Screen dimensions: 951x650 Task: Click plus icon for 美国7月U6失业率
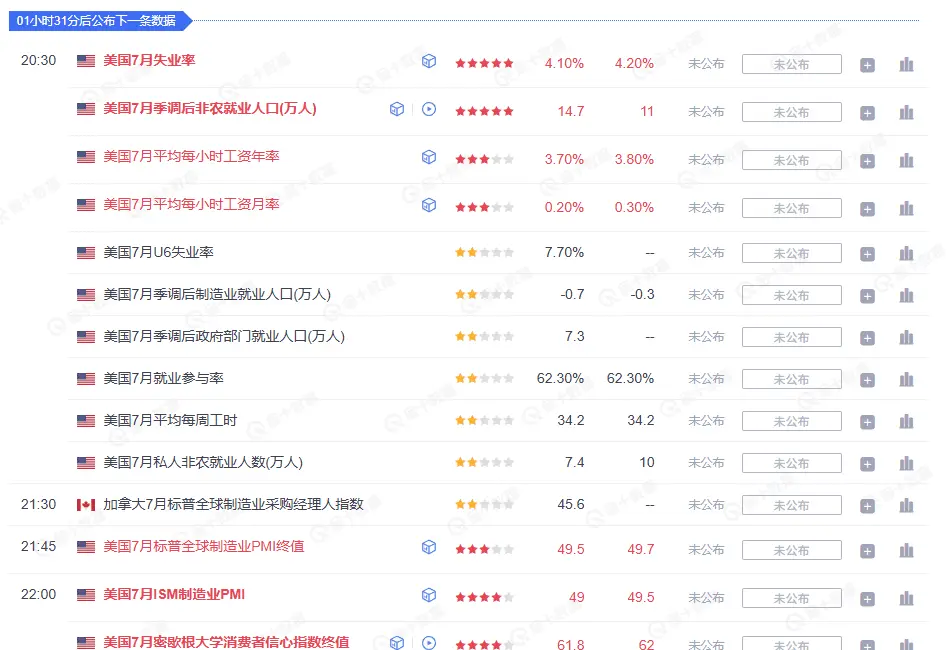(867, 254)
